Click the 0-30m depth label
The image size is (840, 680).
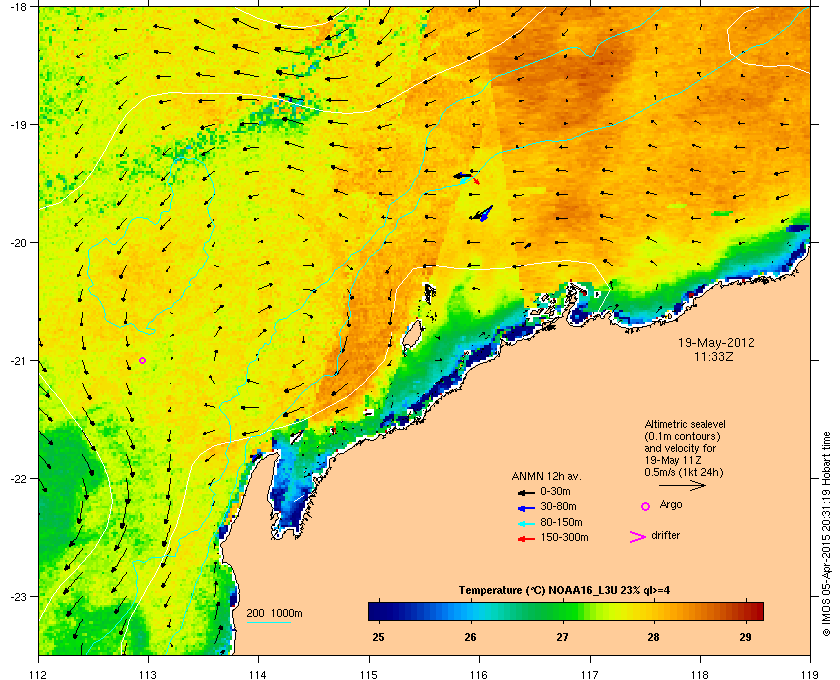(555, 491)
